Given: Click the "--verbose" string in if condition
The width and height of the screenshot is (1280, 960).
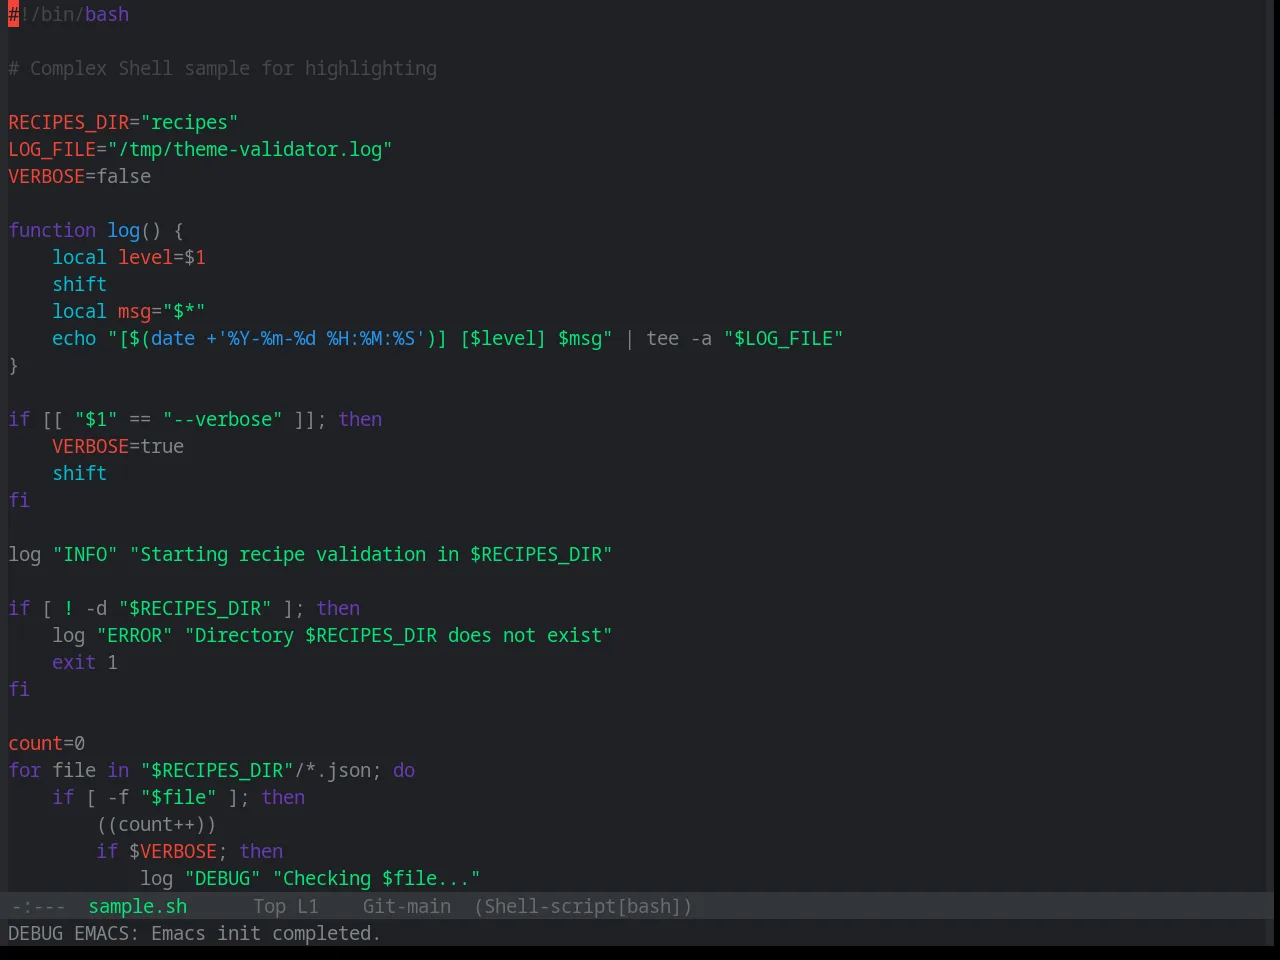Looking at the screenshot, I should pos(222,419).
